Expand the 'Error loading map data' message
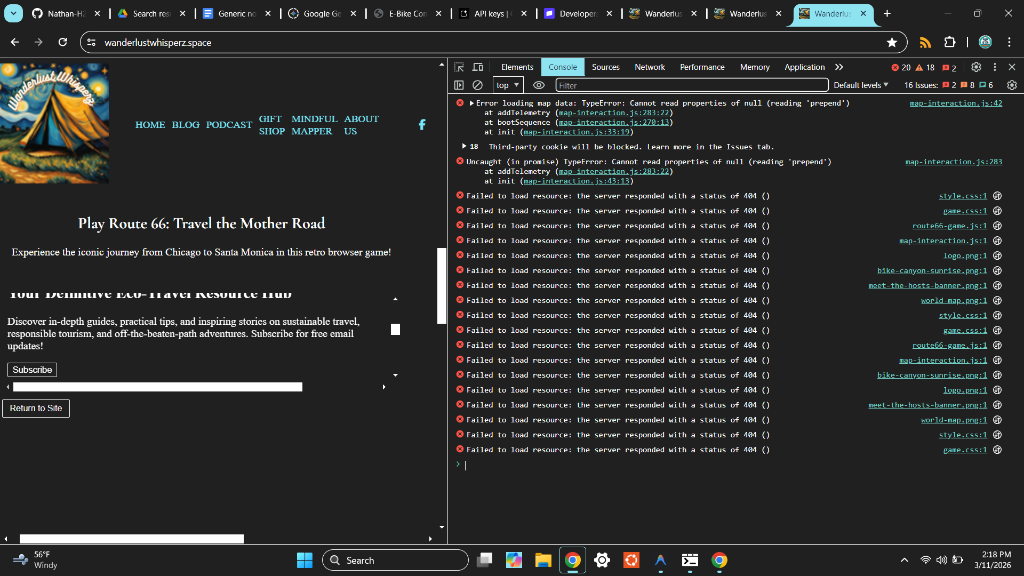 472,103
